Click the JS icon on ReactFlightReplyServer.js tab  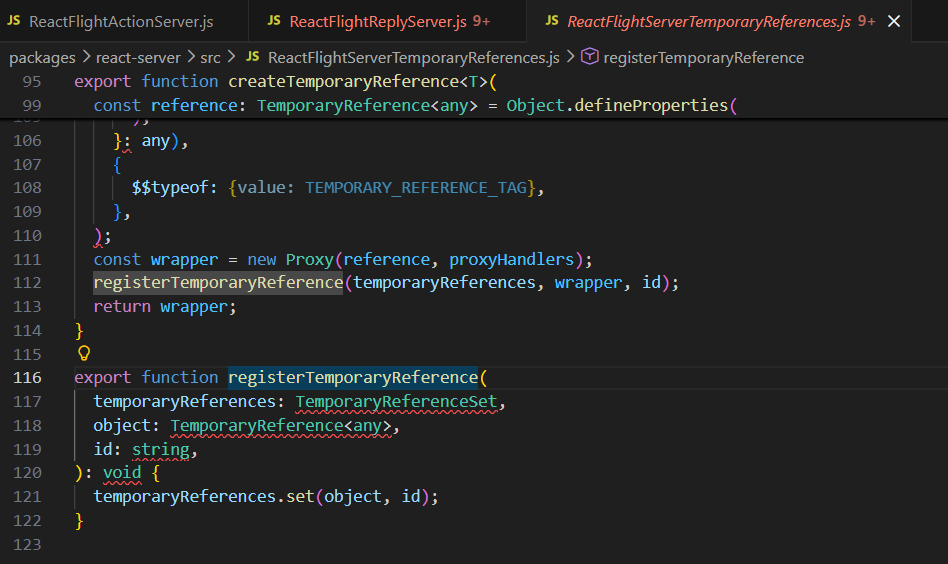274,21
